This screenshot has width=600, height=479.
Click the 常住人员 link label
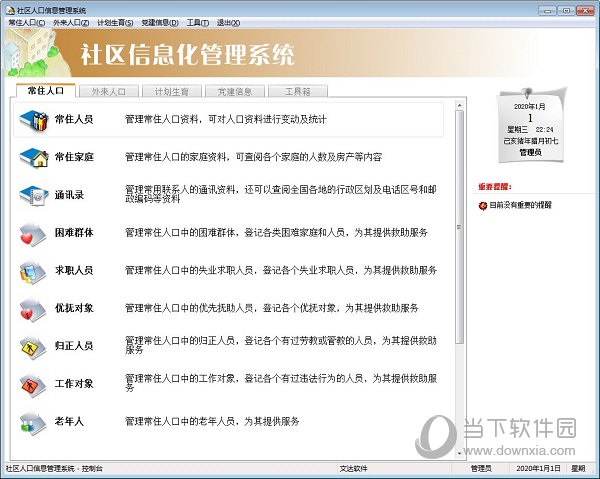pyautogui.click(x=74, y=119)
